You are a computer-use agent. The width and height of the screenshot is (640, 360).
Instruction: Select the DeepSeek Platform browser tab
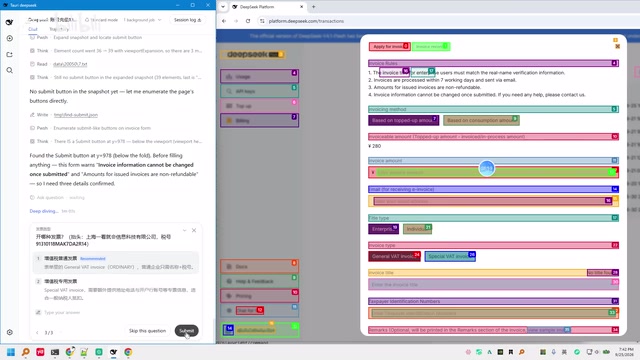coord(267,7)
